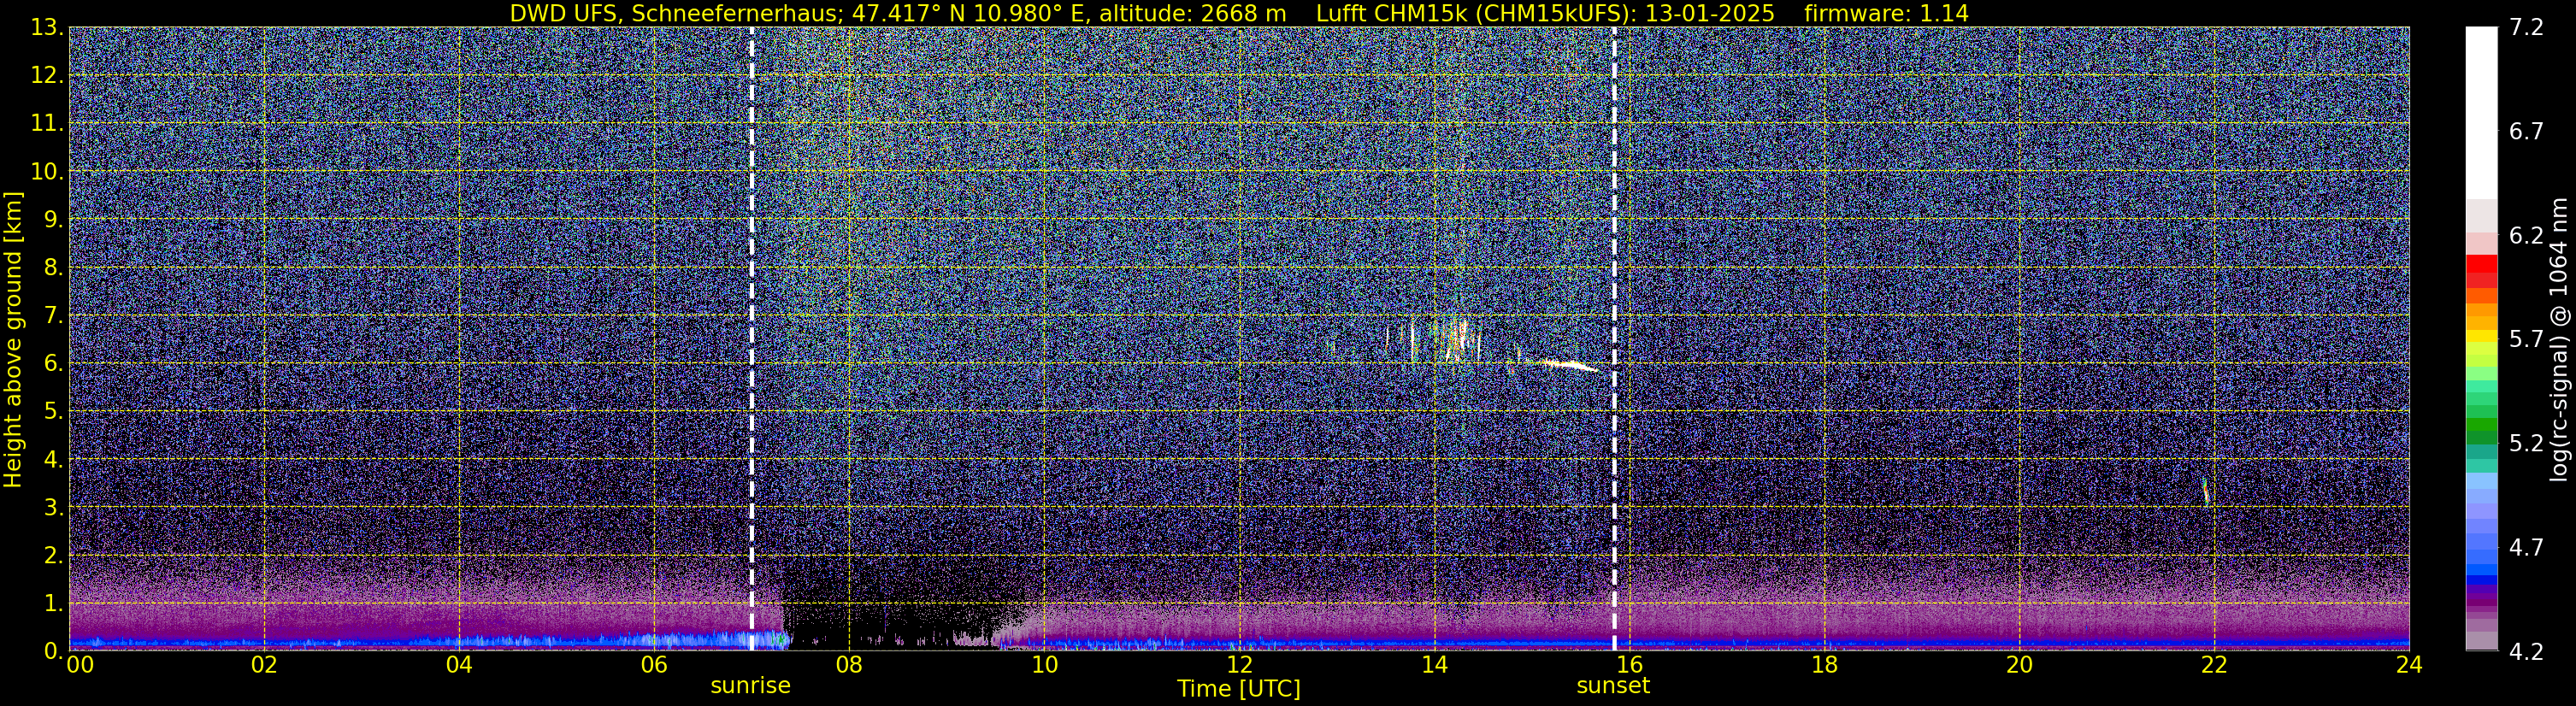
Task: Click the '3.' height tick label
Action: (x=53, y=508)
